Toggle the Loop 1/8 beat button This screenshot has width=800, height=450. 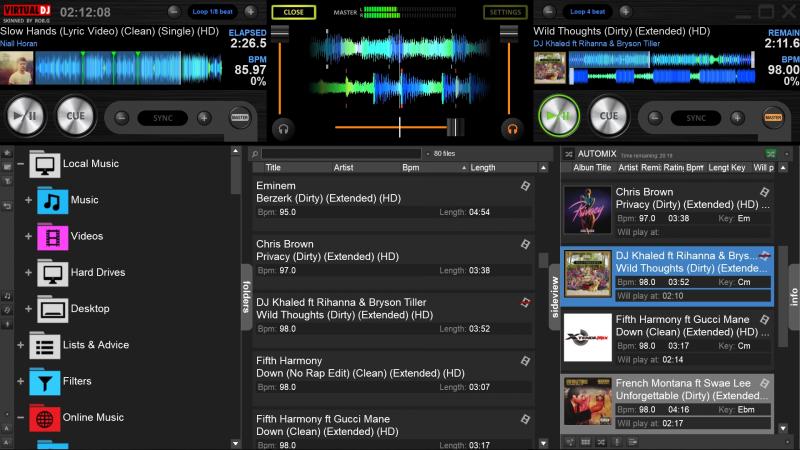coord(212,11)
